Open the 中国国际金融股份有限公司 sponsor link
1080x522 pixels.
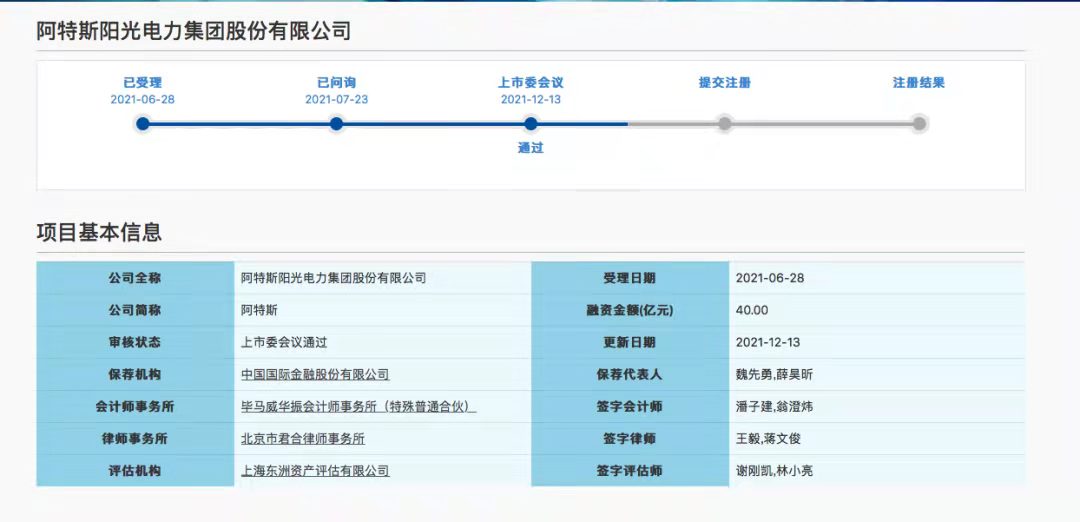click(315, 374)
